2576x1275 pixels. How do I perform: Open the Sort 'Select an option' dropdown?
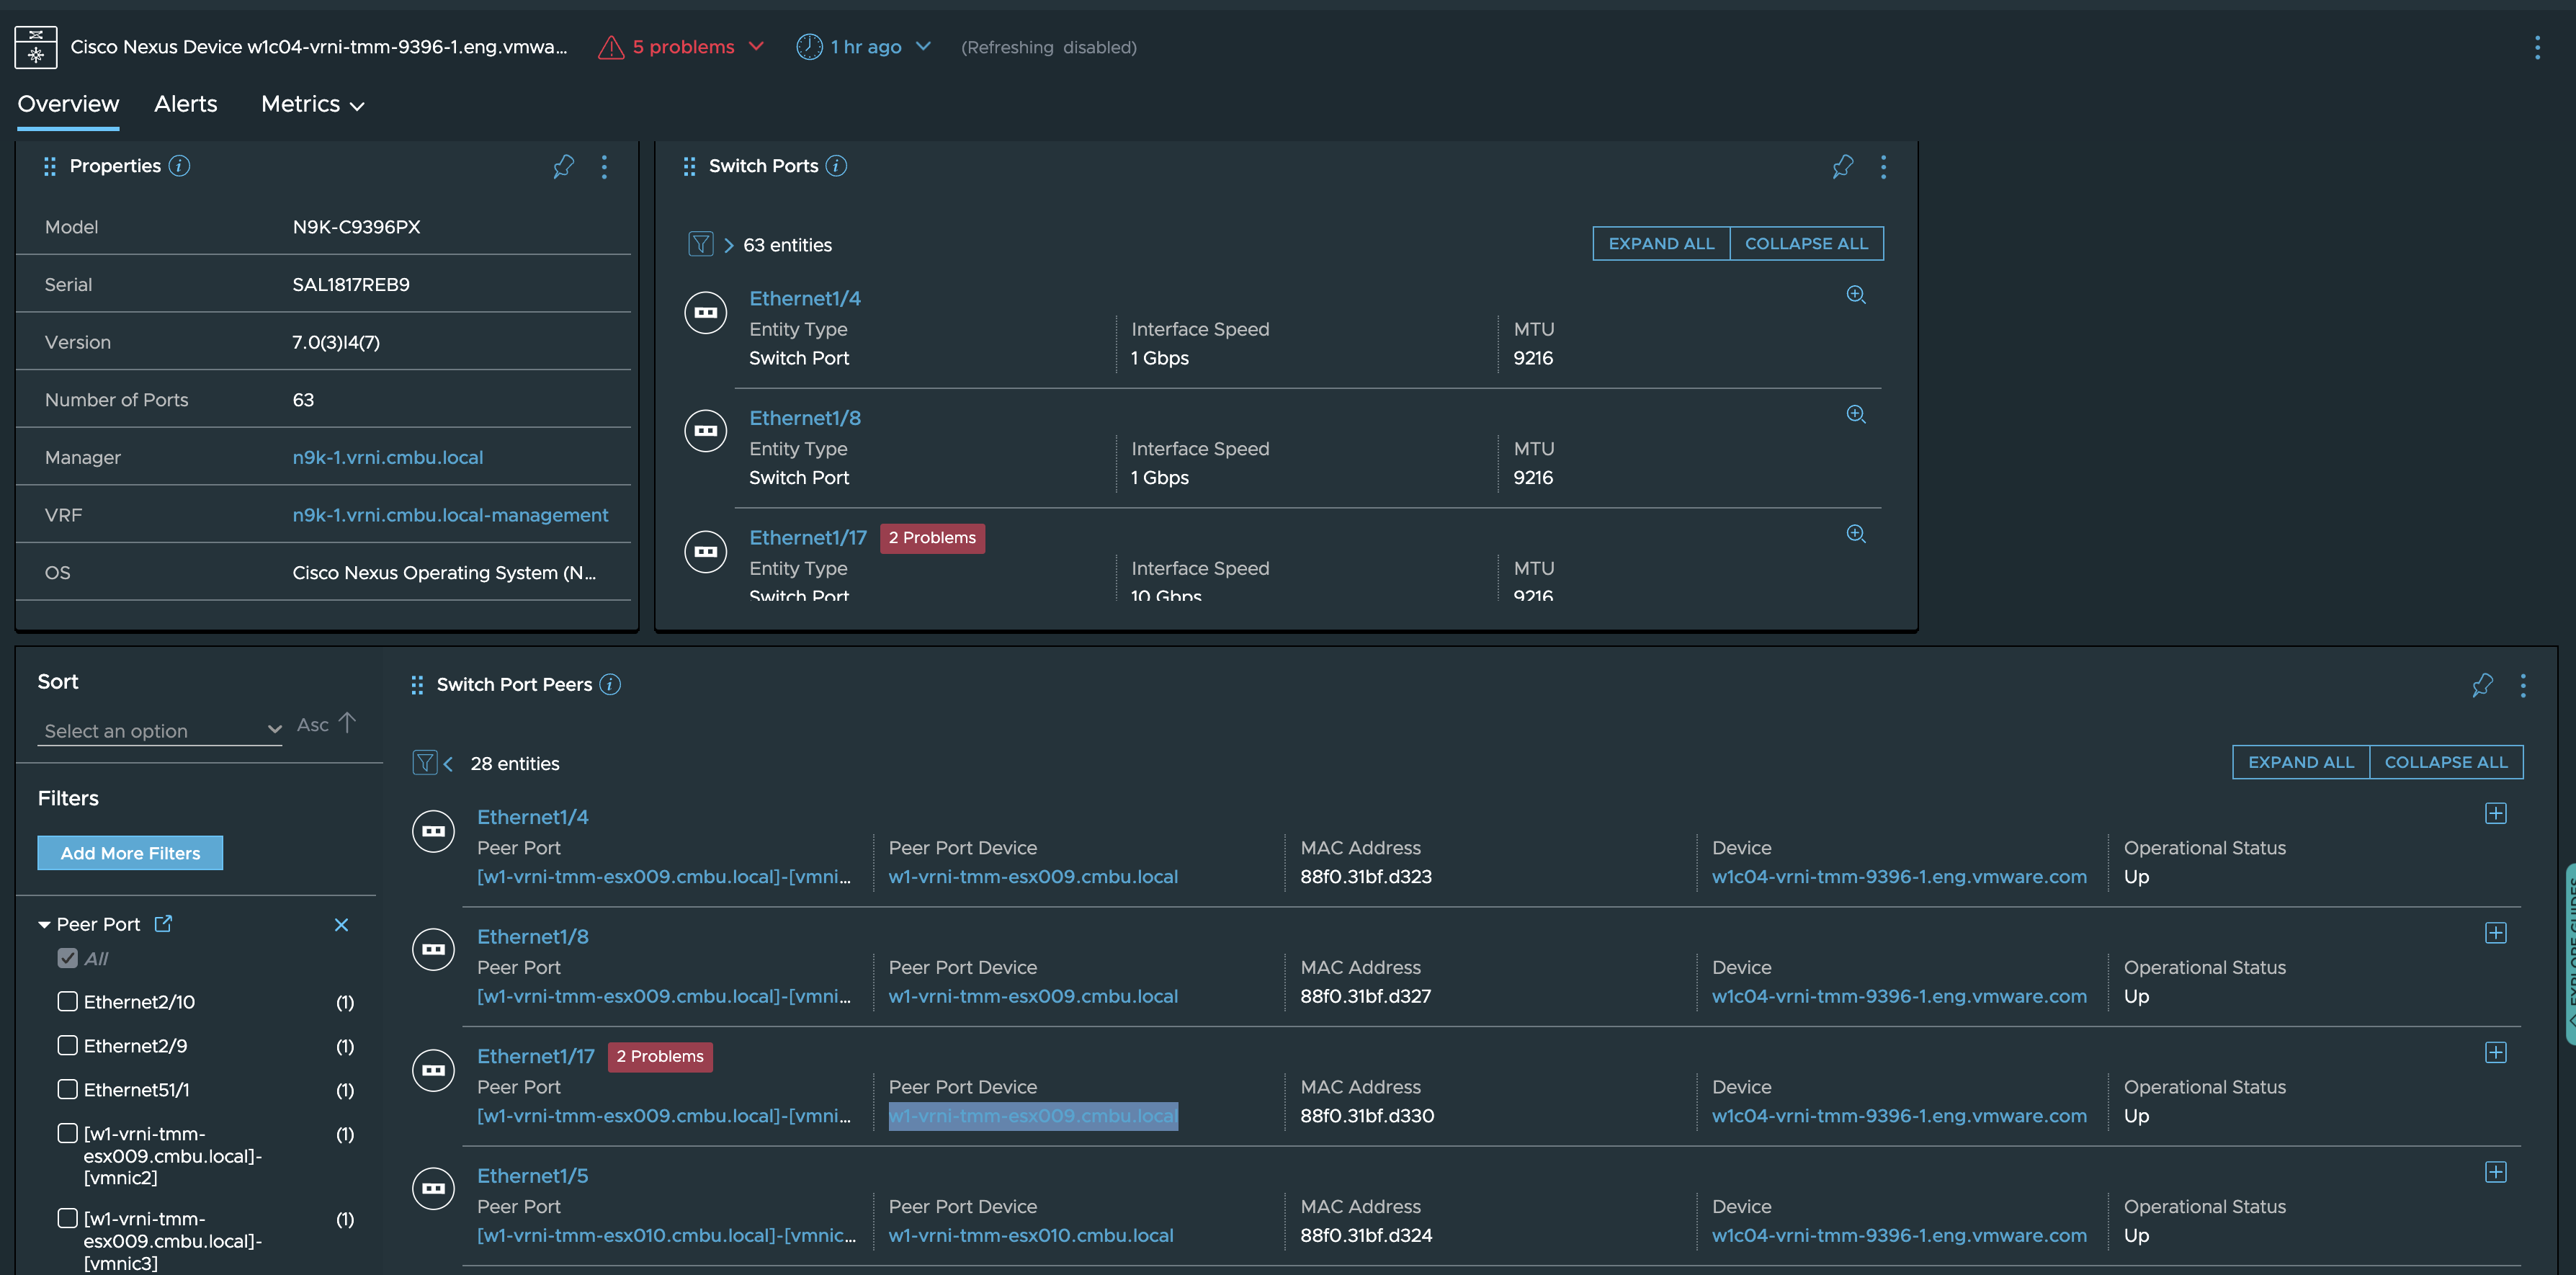point(160,730)
